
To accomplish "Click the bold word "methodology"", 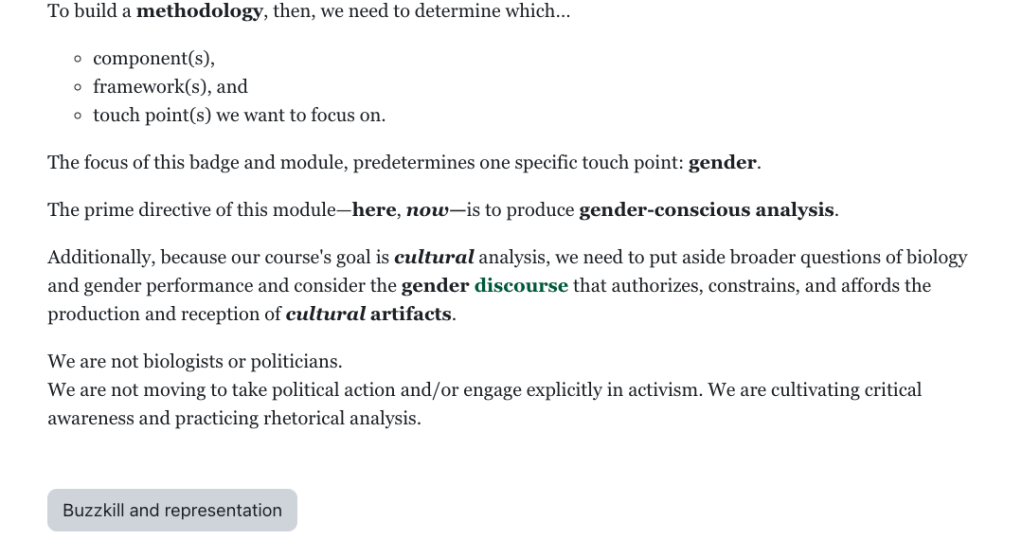I will click(198, 14).
